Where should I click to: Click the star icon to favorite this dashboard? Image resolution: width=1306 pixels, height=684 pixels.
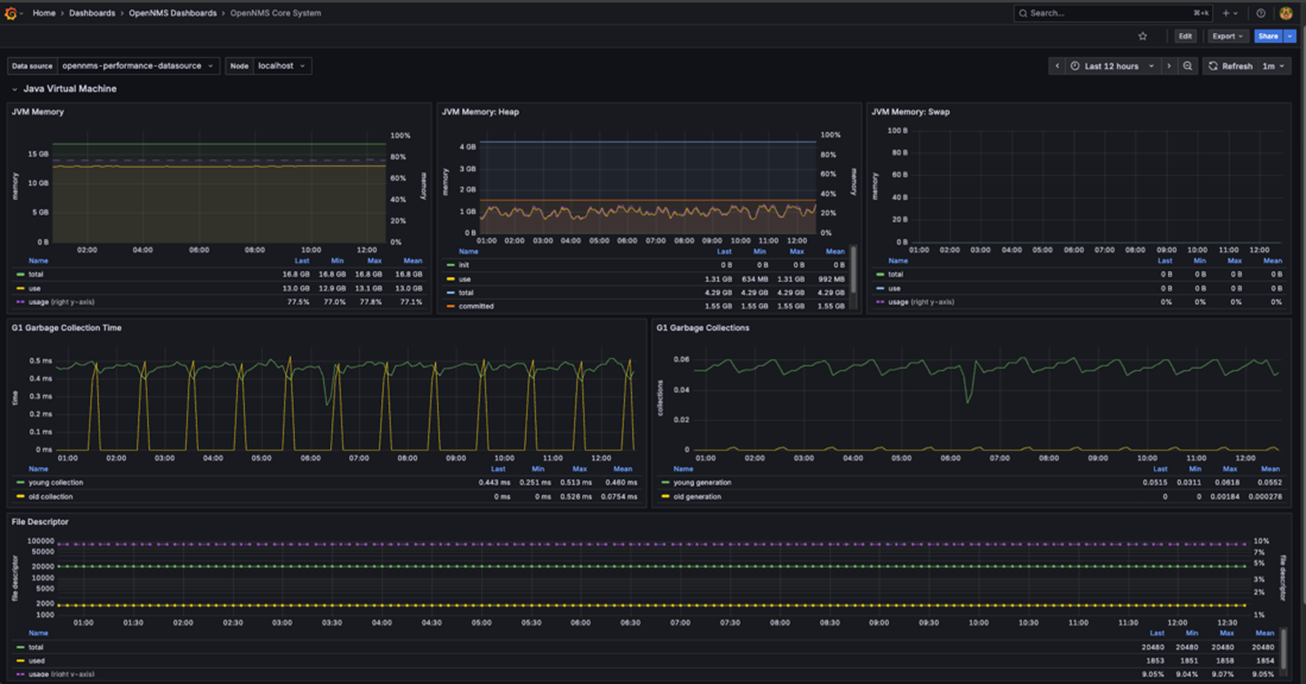coord(1143,36)
